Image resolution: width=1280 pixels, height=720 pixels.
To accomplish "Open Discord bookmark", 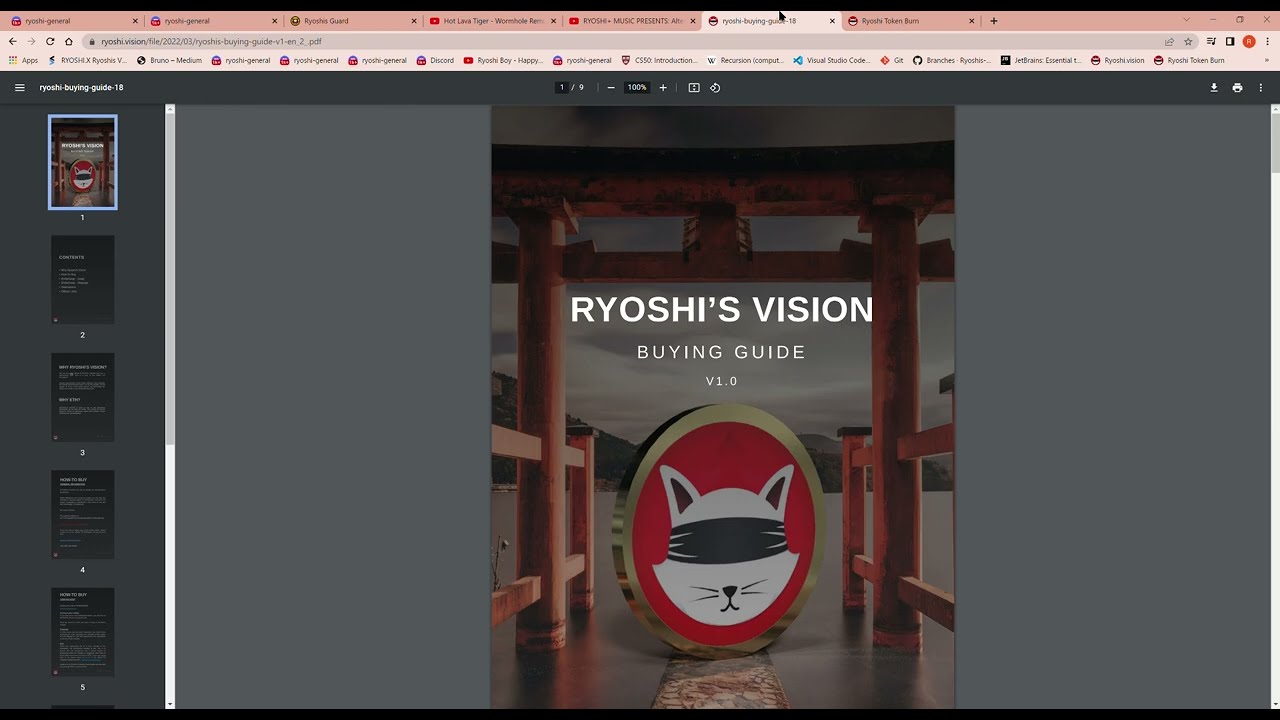I will (435, 60).
